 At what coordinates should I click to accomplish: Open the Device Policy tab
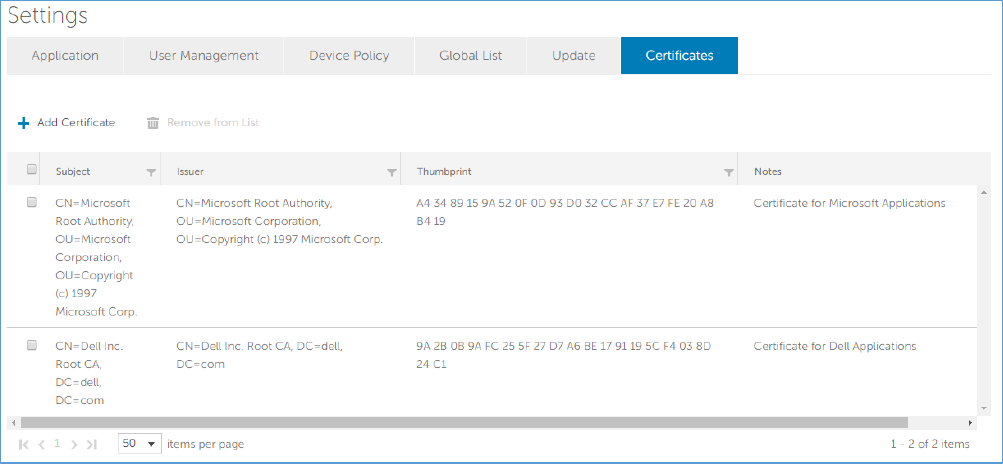click(349, 56)
